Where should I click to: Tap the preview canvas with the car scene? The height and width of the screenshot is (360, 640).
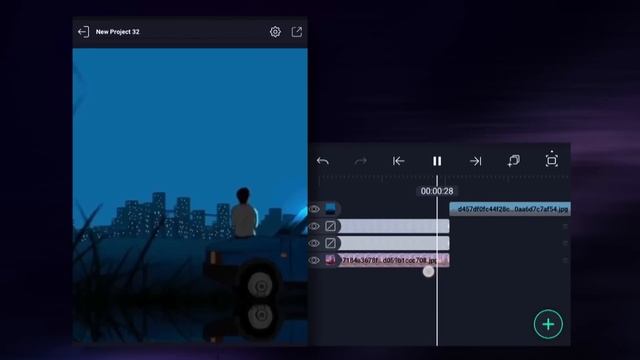(190, 197)
